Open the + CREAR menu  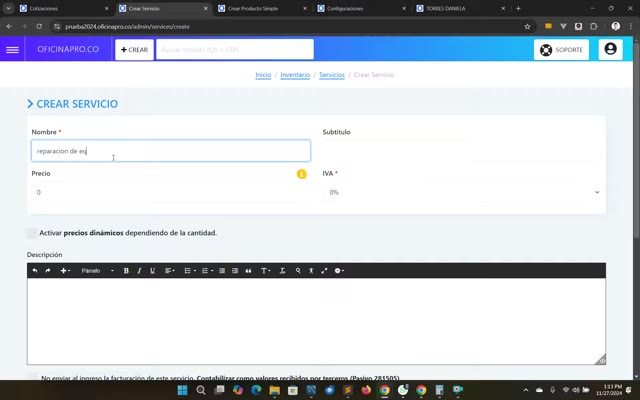click(x=134, y=50)
